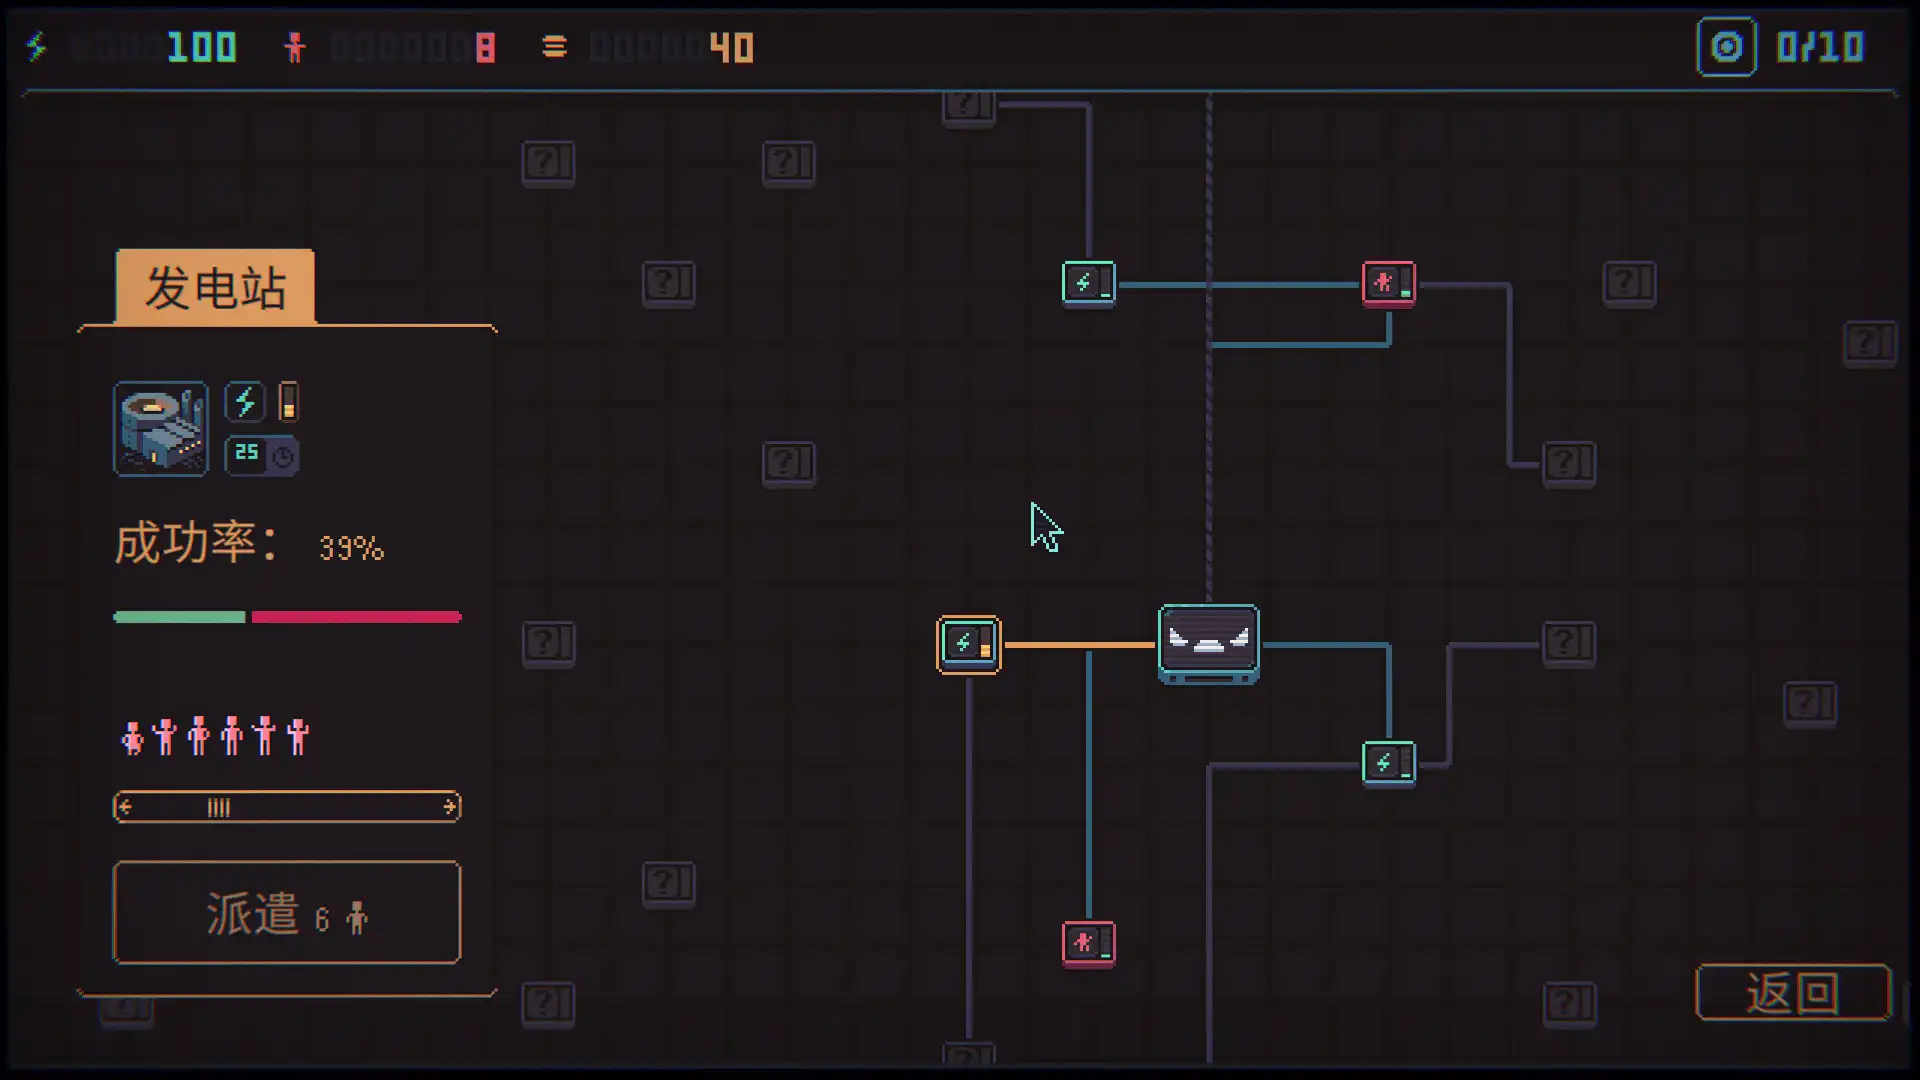This screenshot has width=1920, height=1080.
Task: Open the 发电站 tab header
Action: 215,288
